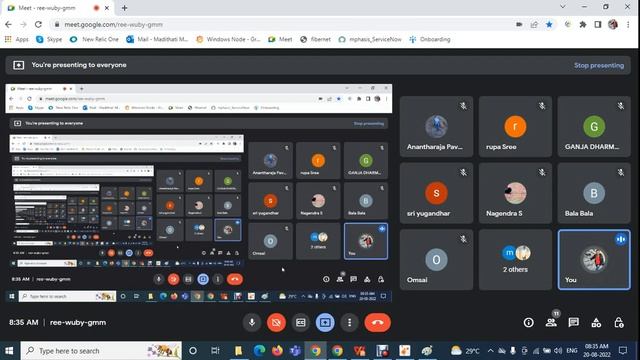Screen dimensions: 640x360
Task: Close the Meet browser tab
Action: click(x=107, y=8)
